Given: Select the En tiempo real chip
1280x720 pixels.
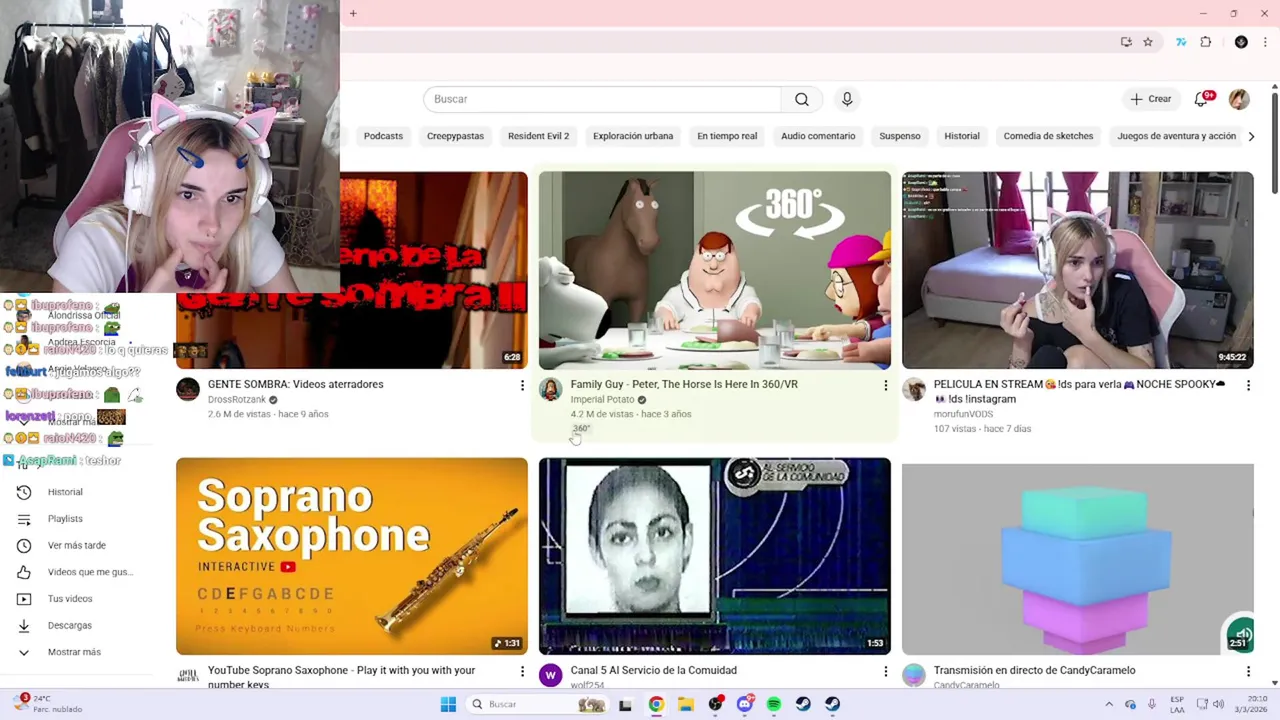Looking at the screenshot, I should coord(727,136).
